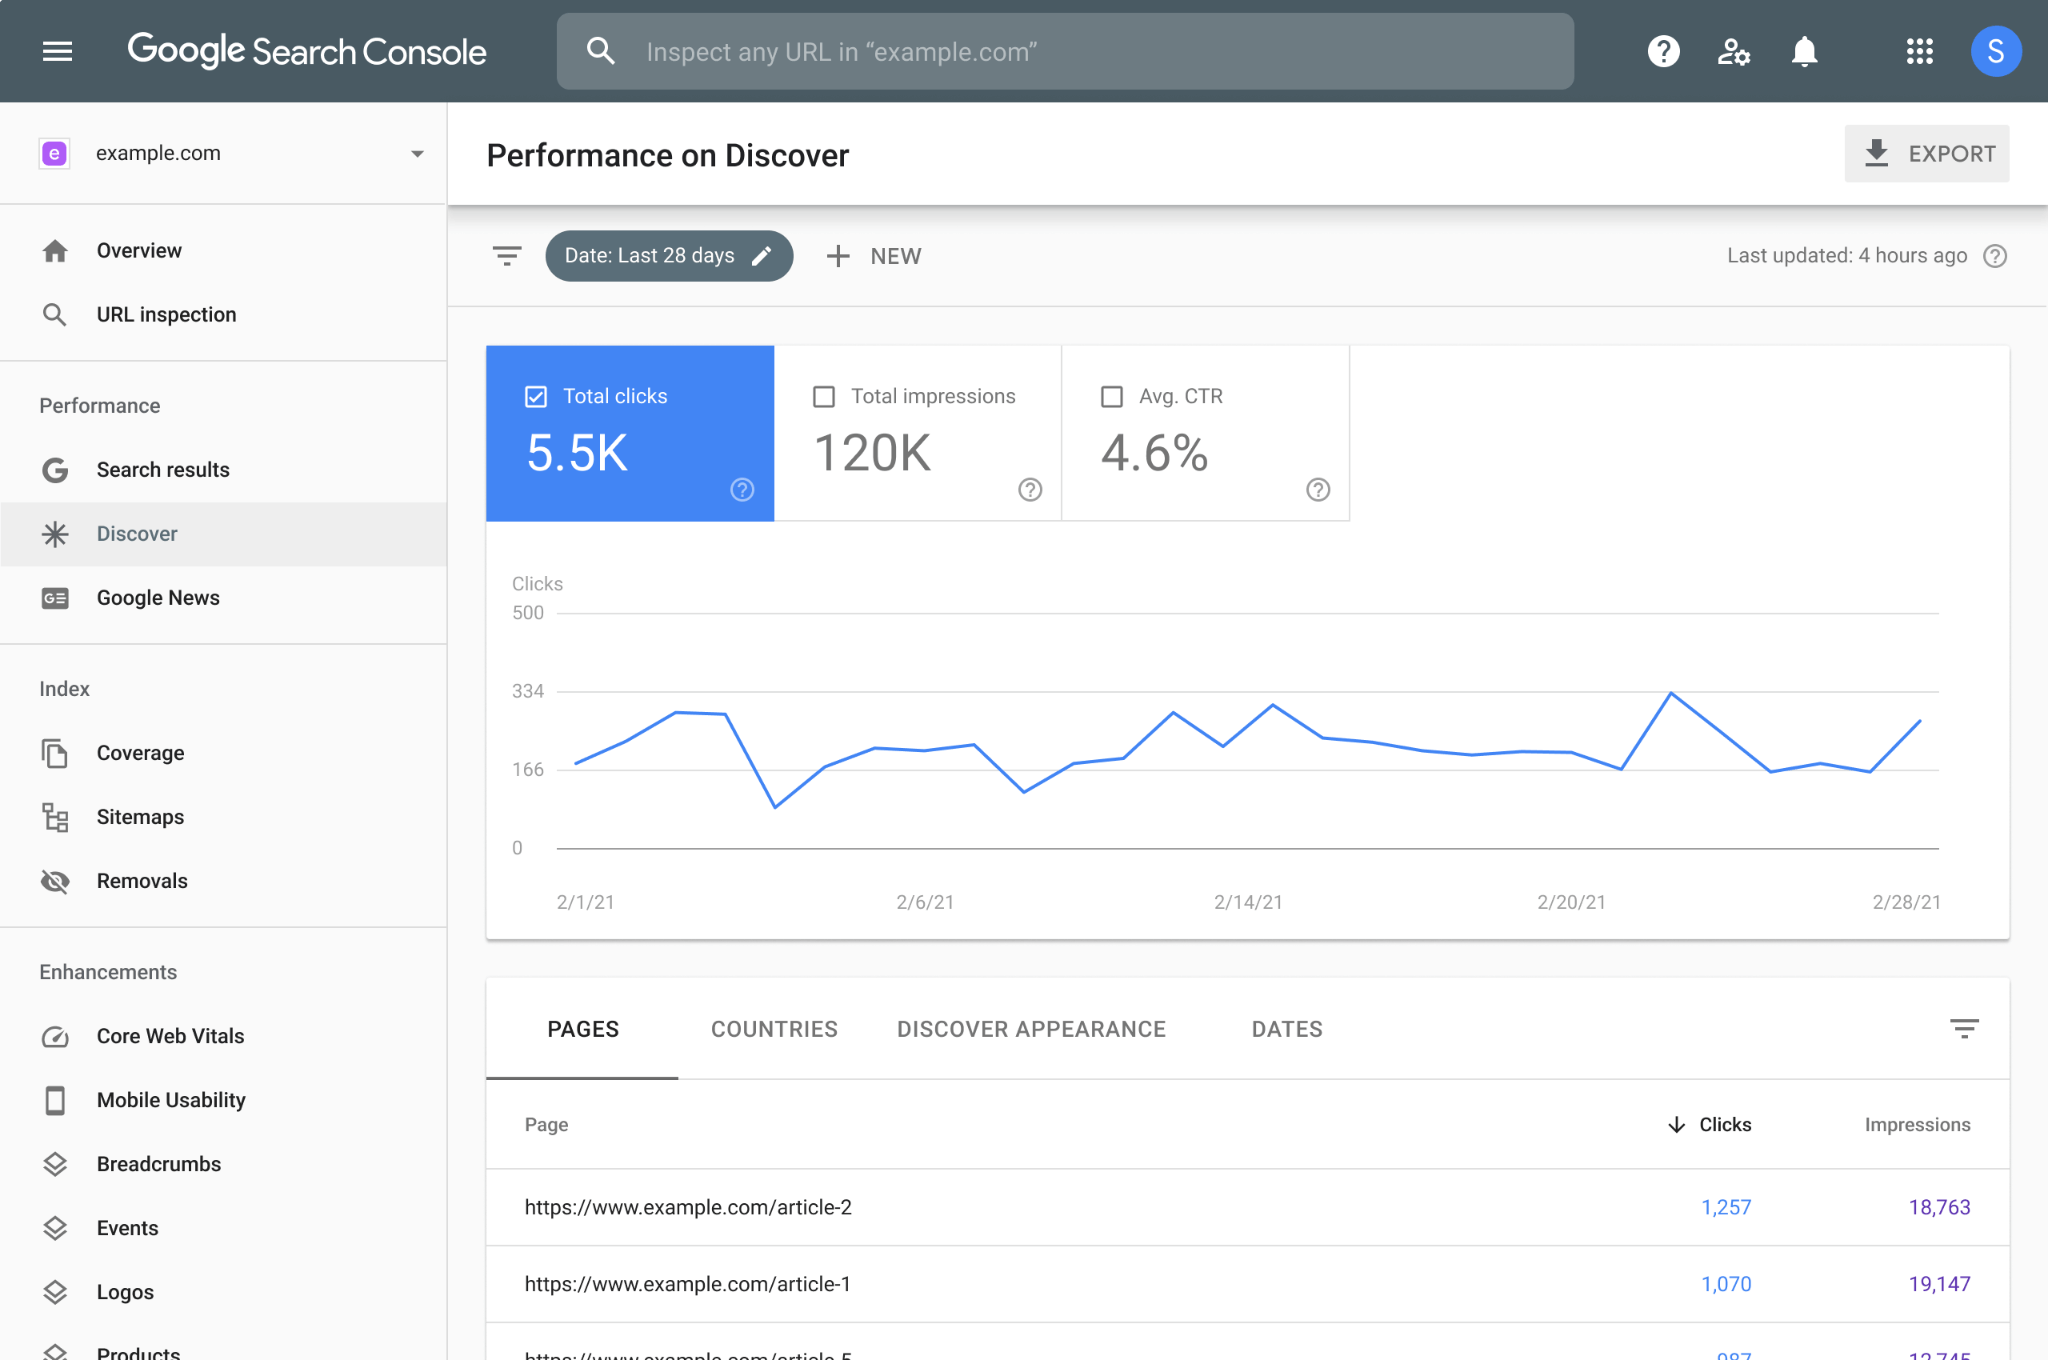Toggle the Total impressions checkbox

coord(824,396)
